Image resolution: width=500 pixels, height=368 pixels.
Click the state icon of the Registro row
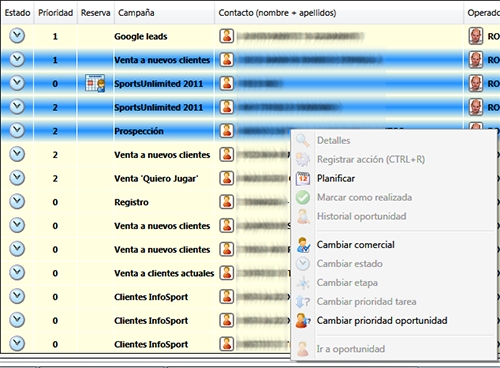[17, 201]
